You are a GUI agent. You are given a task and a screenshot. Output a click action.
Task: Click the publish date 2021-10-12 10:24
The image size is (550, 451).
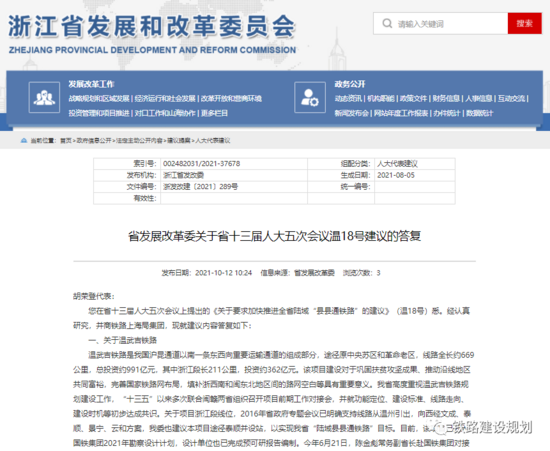pyautogui.click(x=223, y=273)
